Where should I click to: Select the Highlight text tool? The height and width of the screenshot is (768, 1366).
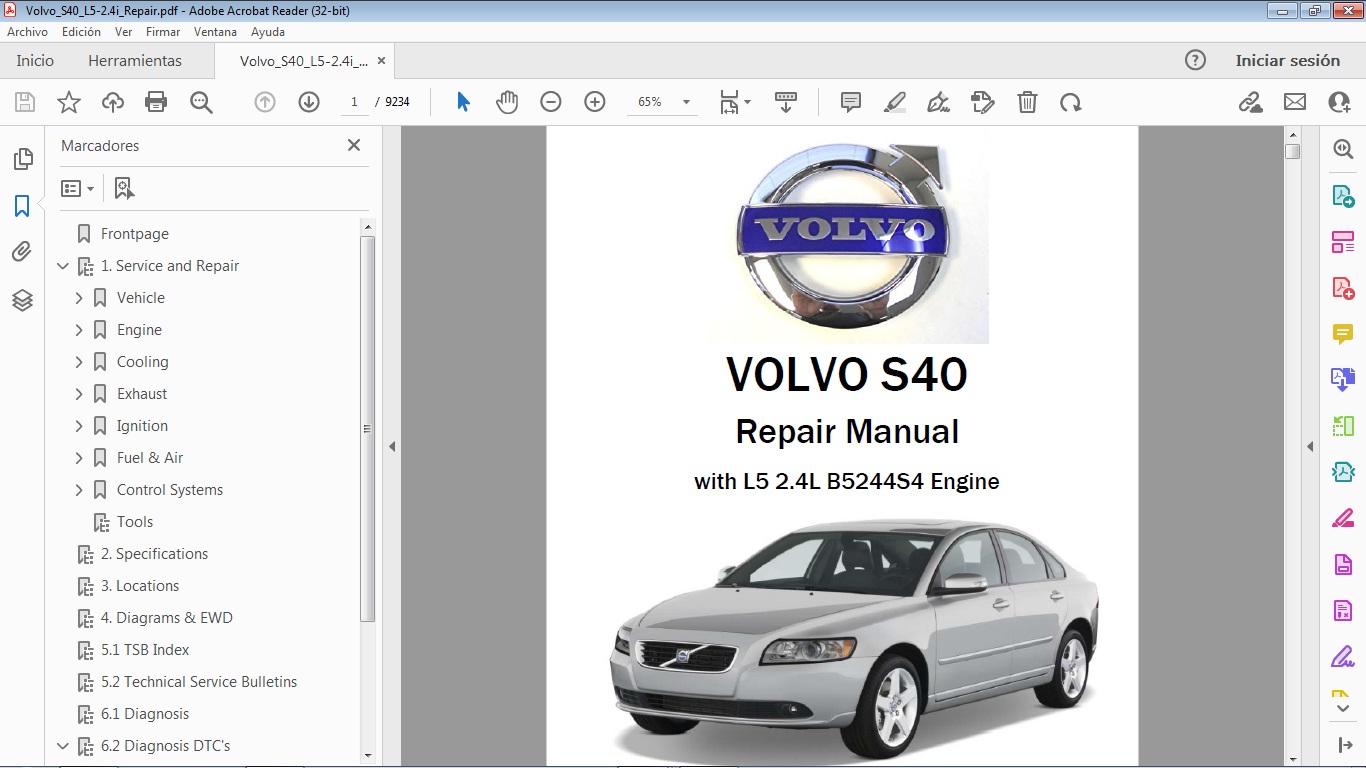click(894, 101)
